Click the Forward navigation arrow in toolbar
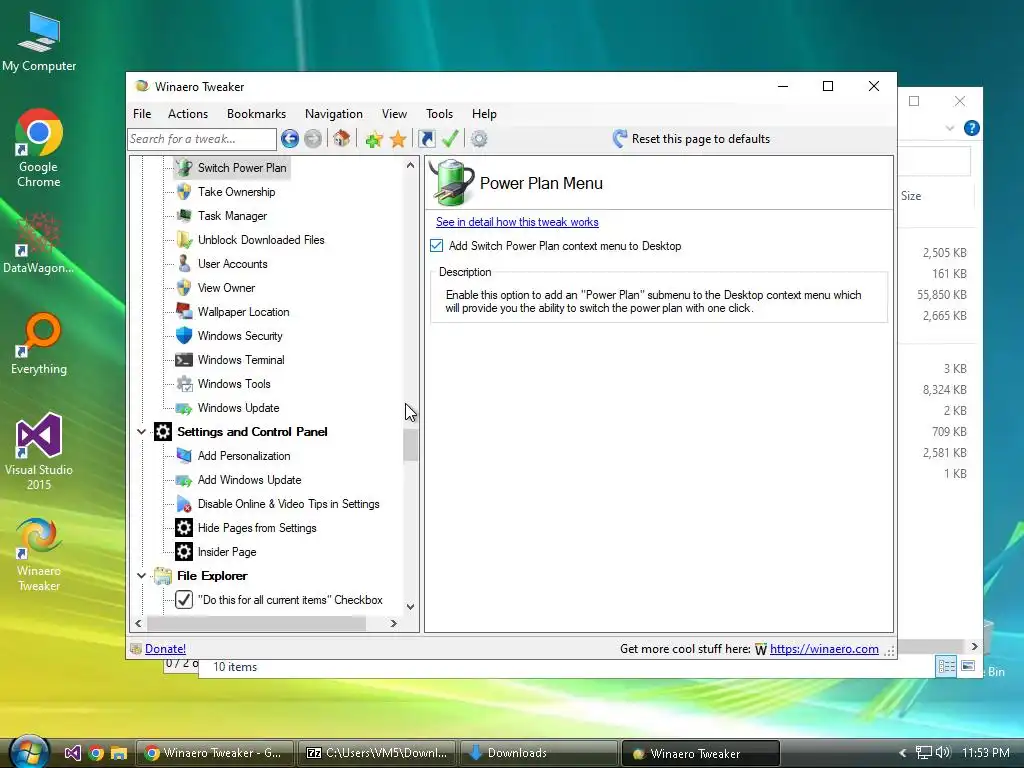This screenshot has width=1024, height=768. (x=313, y=138)
